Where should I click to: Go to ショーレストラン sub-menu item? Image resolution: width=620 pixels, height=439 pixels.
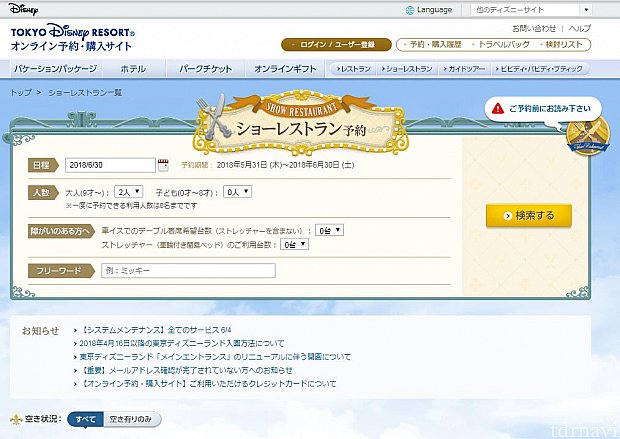point(407,69)
